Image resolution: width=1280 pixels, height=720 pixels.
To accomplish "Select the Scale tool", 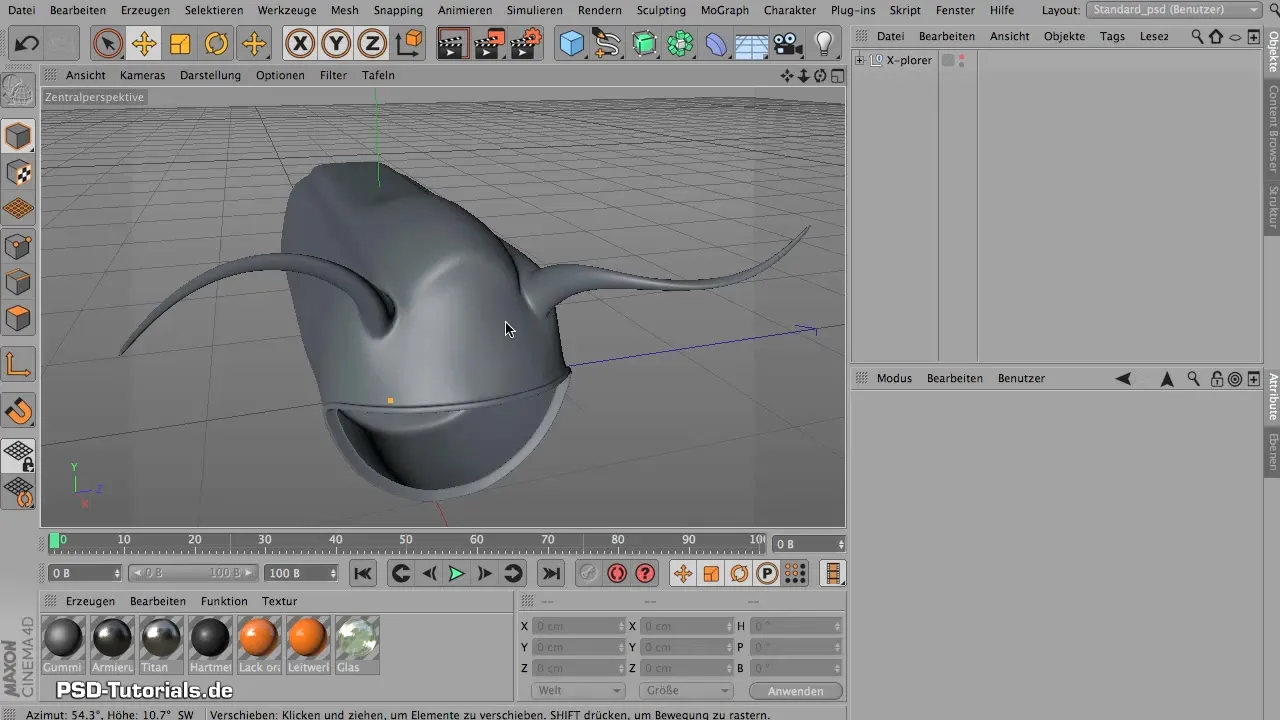I will coord(180,44).
